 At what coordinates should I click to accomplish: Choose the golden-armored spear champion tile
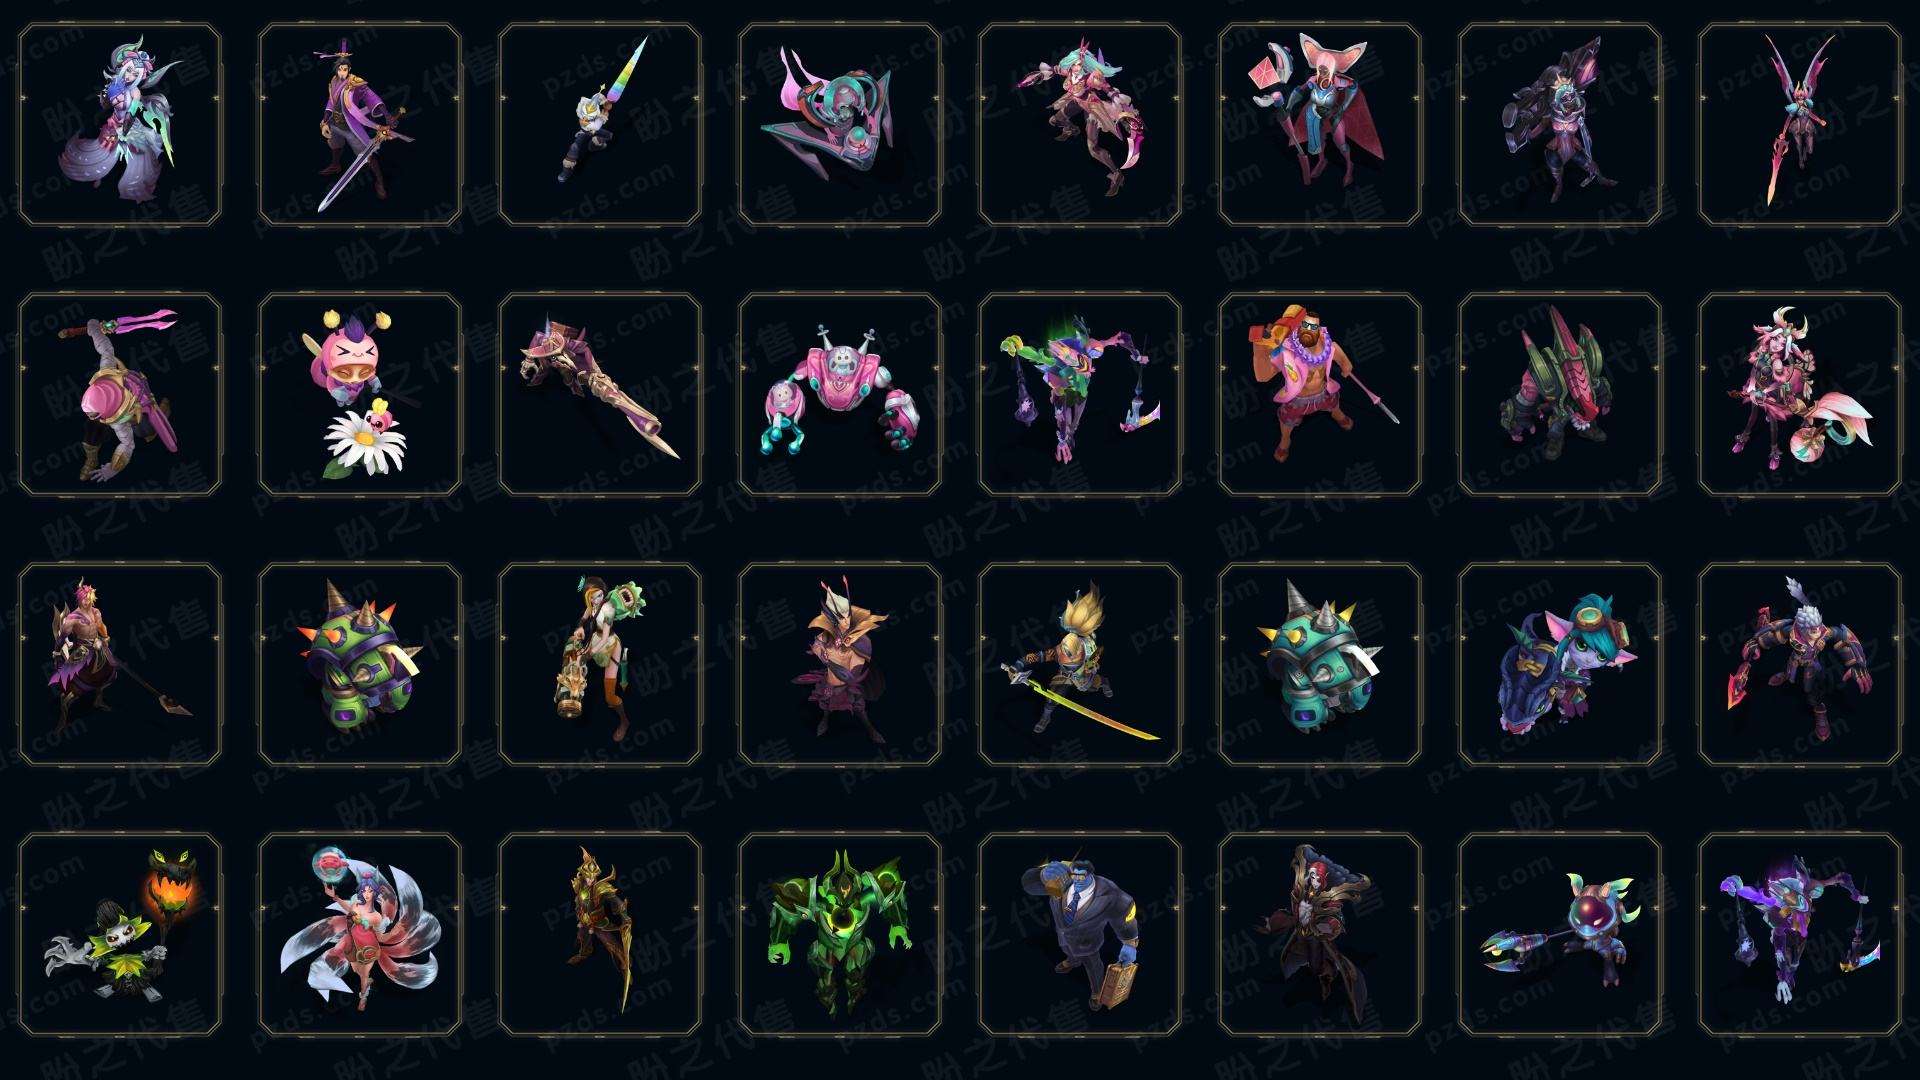[x=600, y=934]
